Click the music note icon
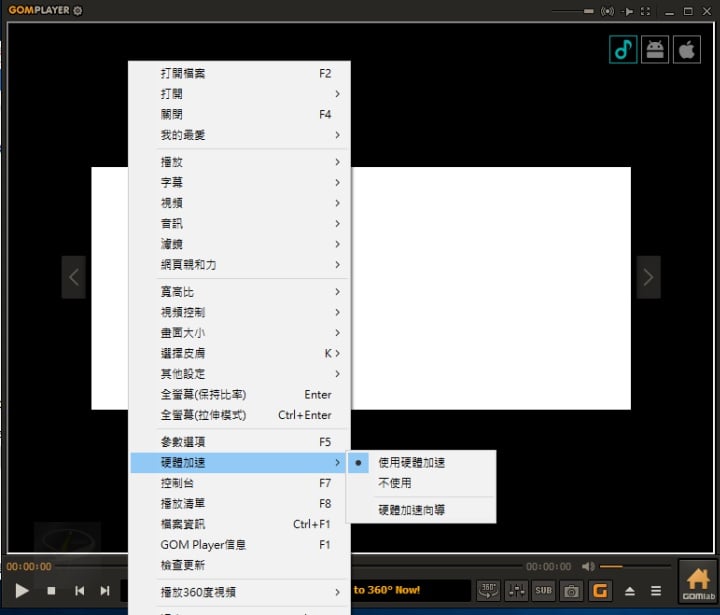Viewport: 720px width, 615px height. tap(623, 50)
